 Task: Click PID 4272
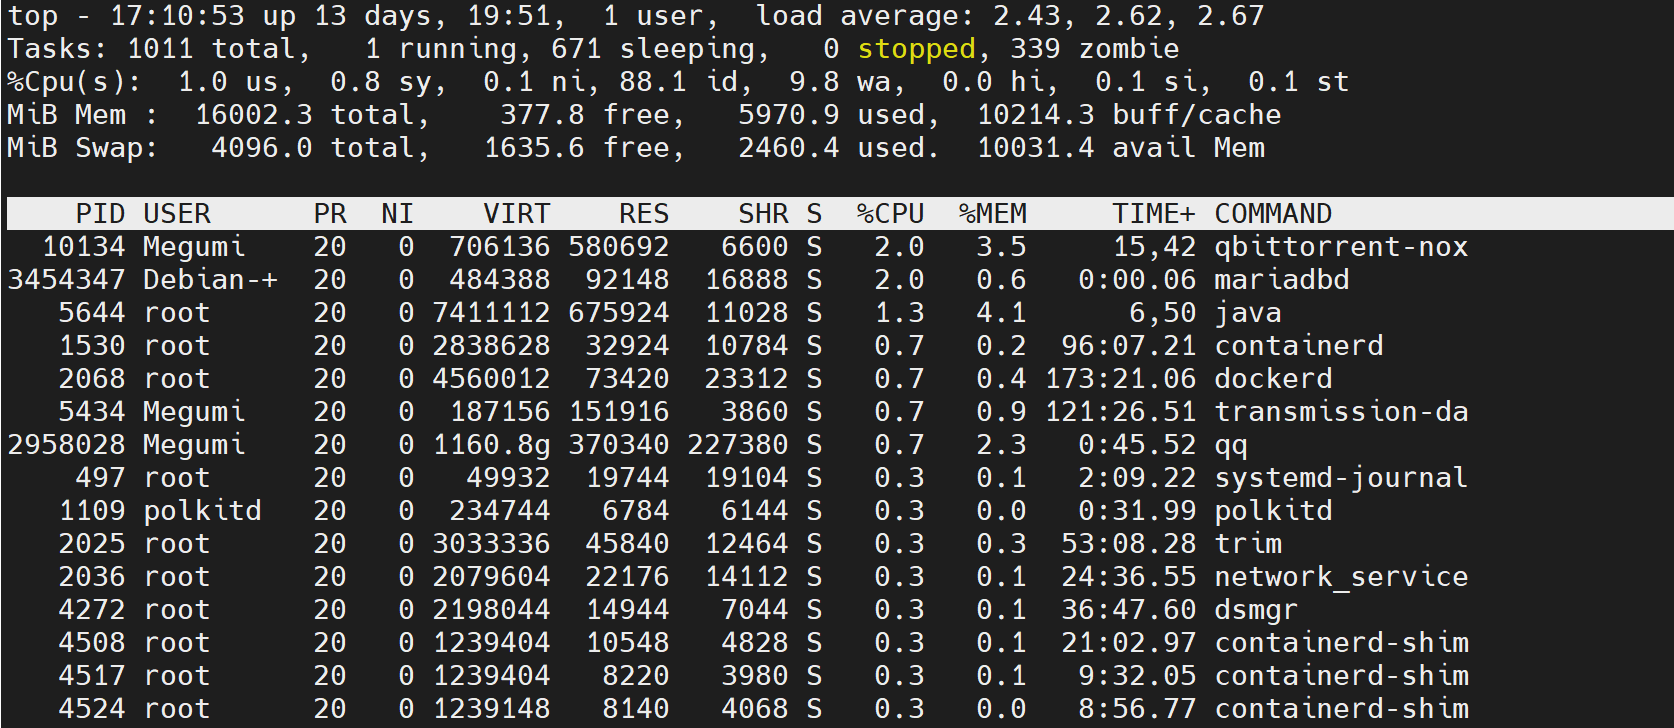[x=92, y=610]
